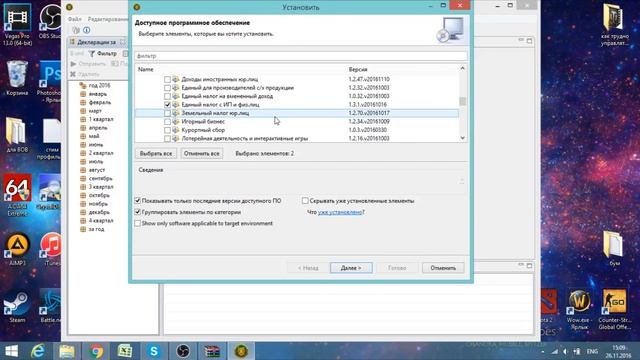
Task: Select 1 квартал in the declarations tree
Action: click(x=101, y=119)
